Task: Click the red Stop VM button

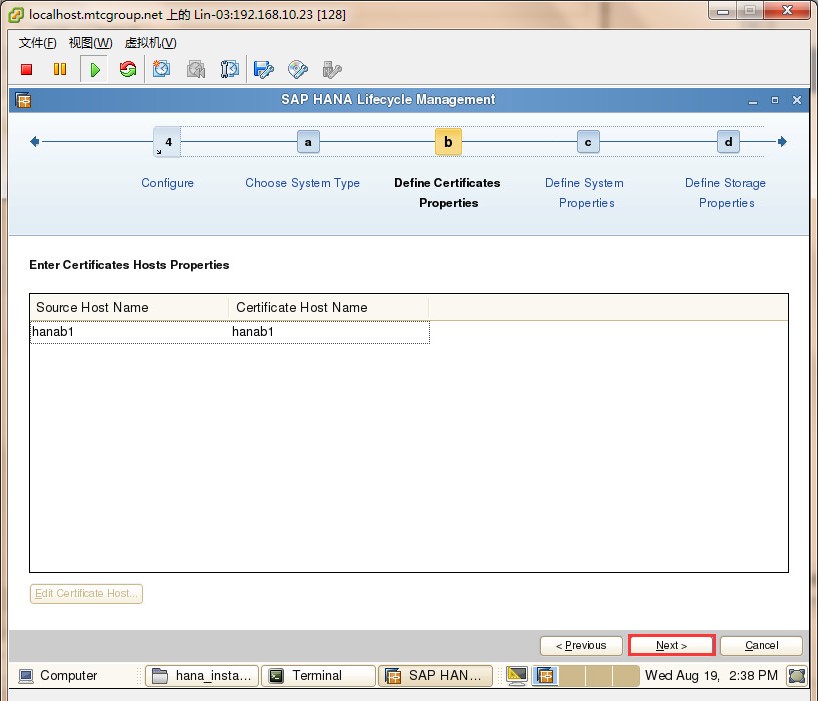Action: [x=27, y=69]
